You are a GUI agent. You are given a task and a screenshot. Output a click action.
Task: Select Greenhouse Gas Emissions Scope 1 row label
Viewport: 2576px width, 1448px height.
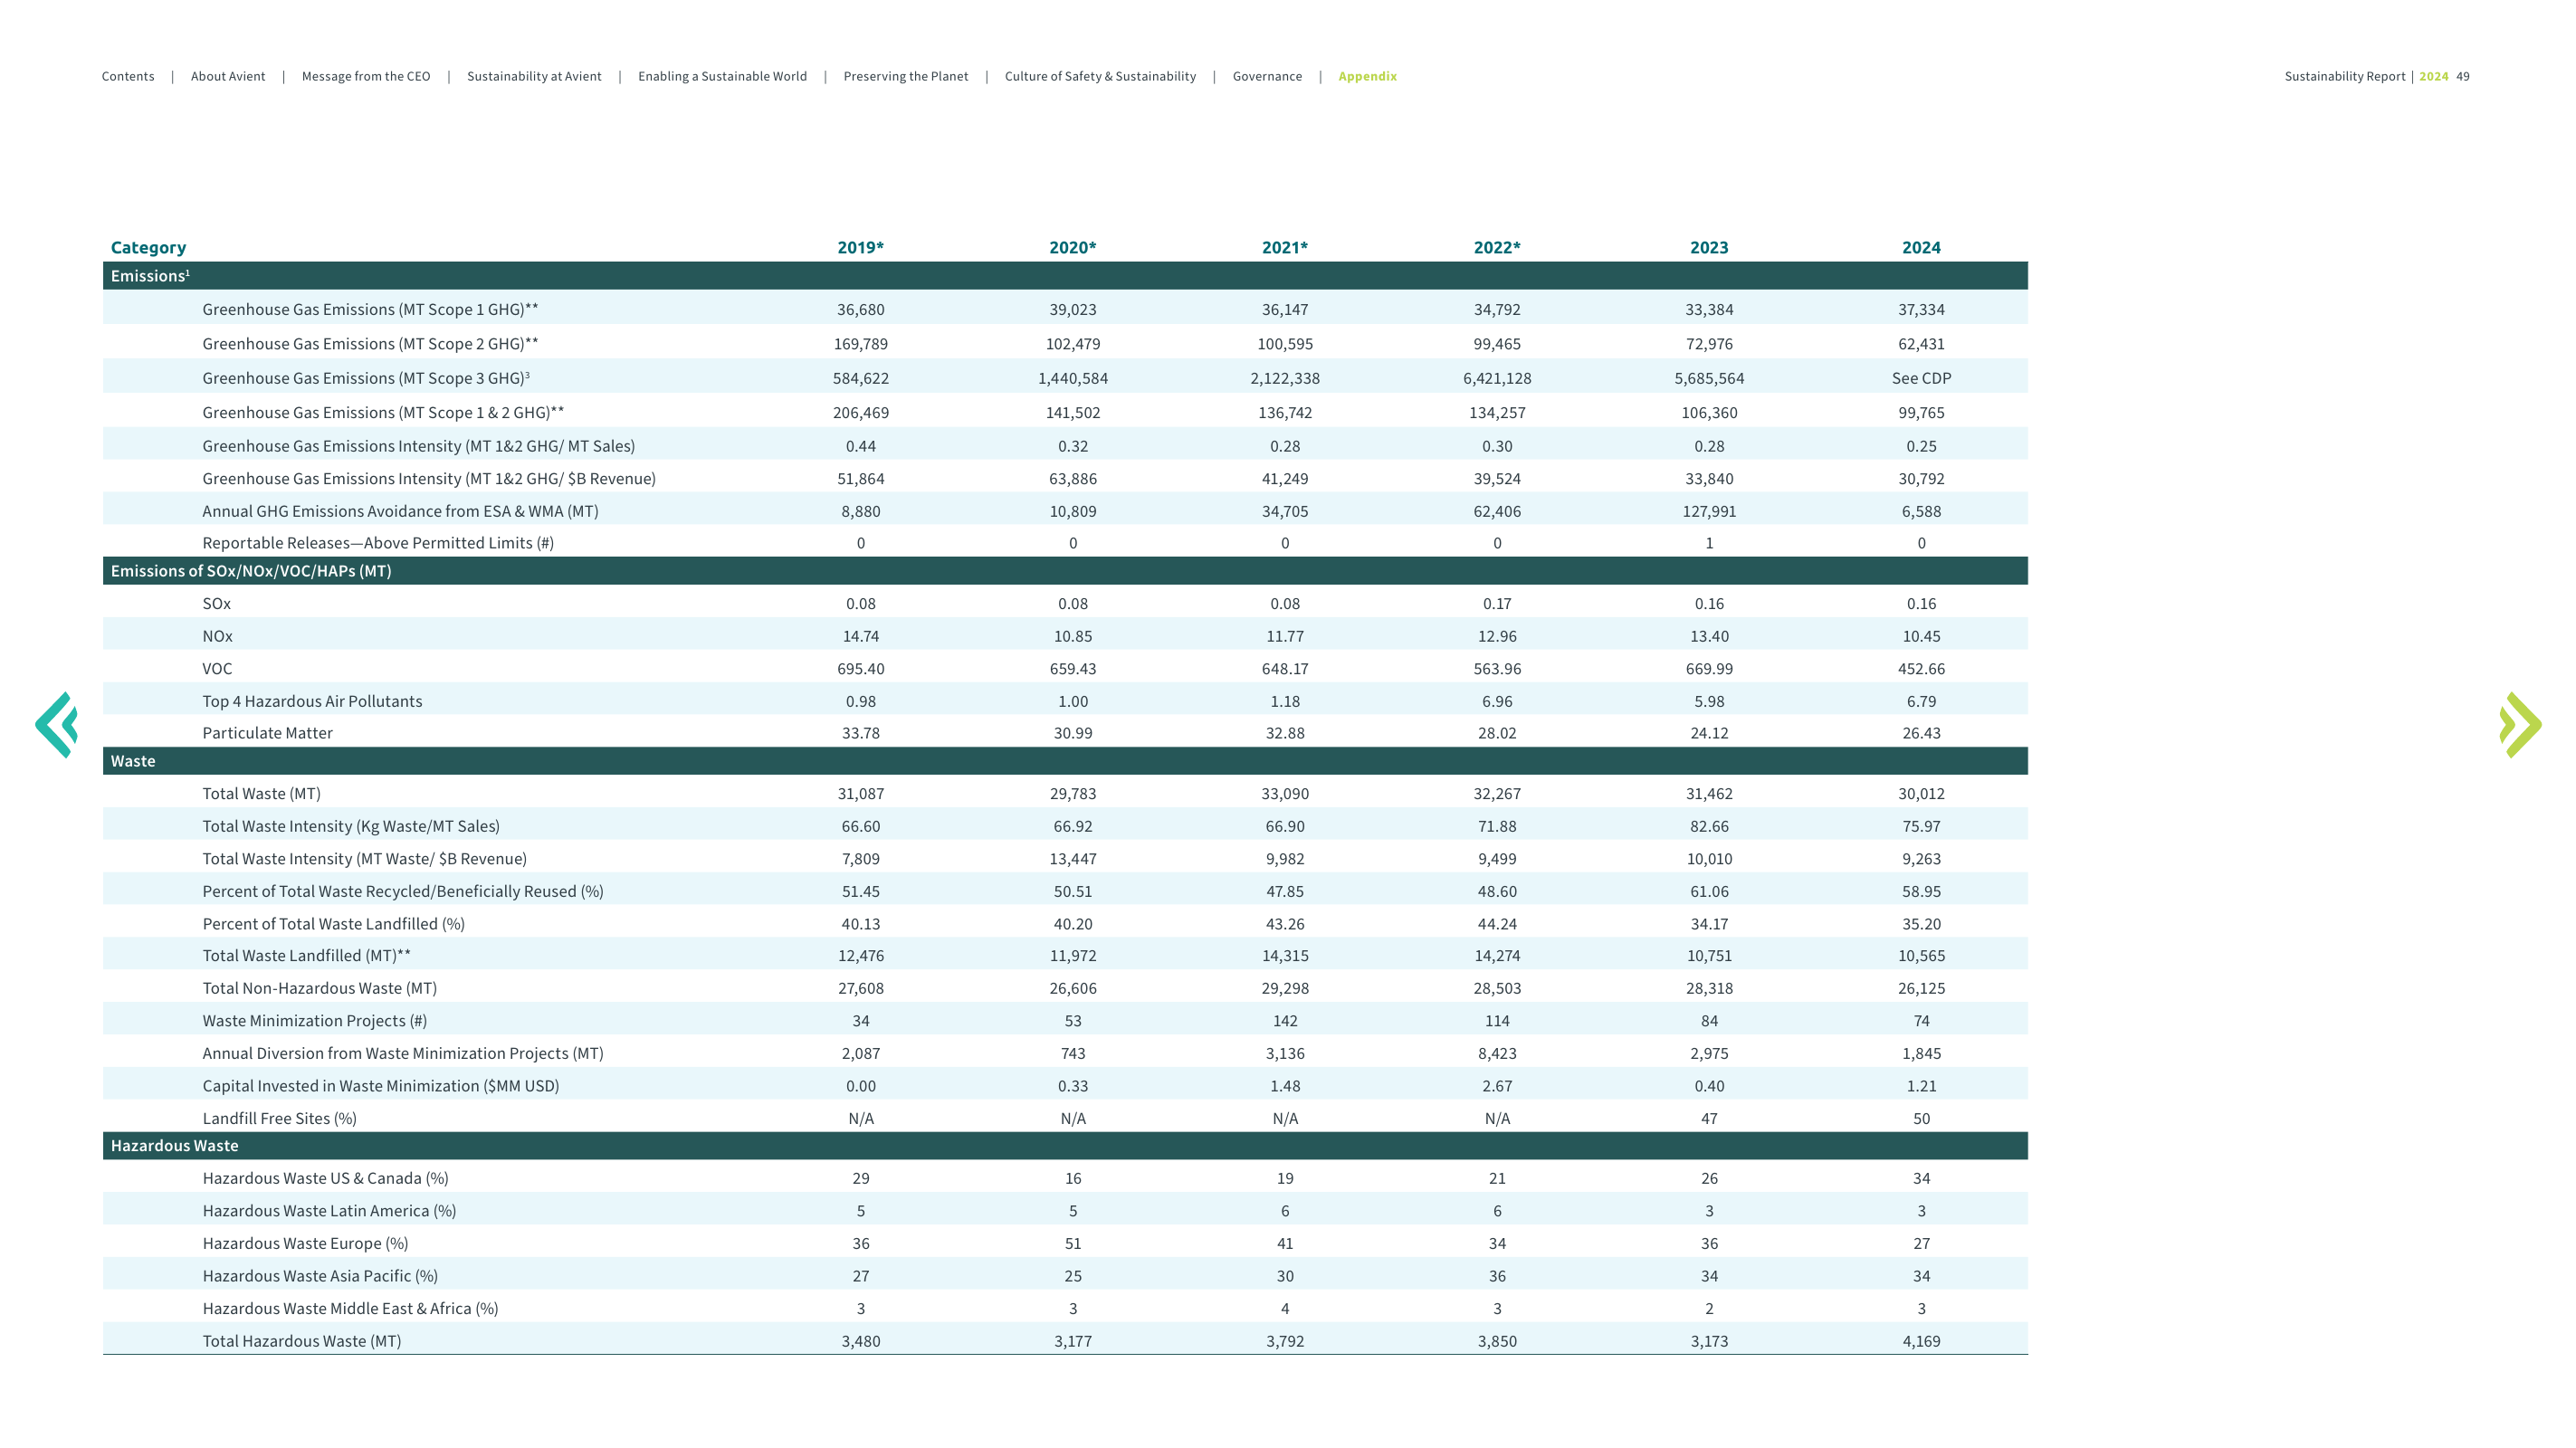370,310
